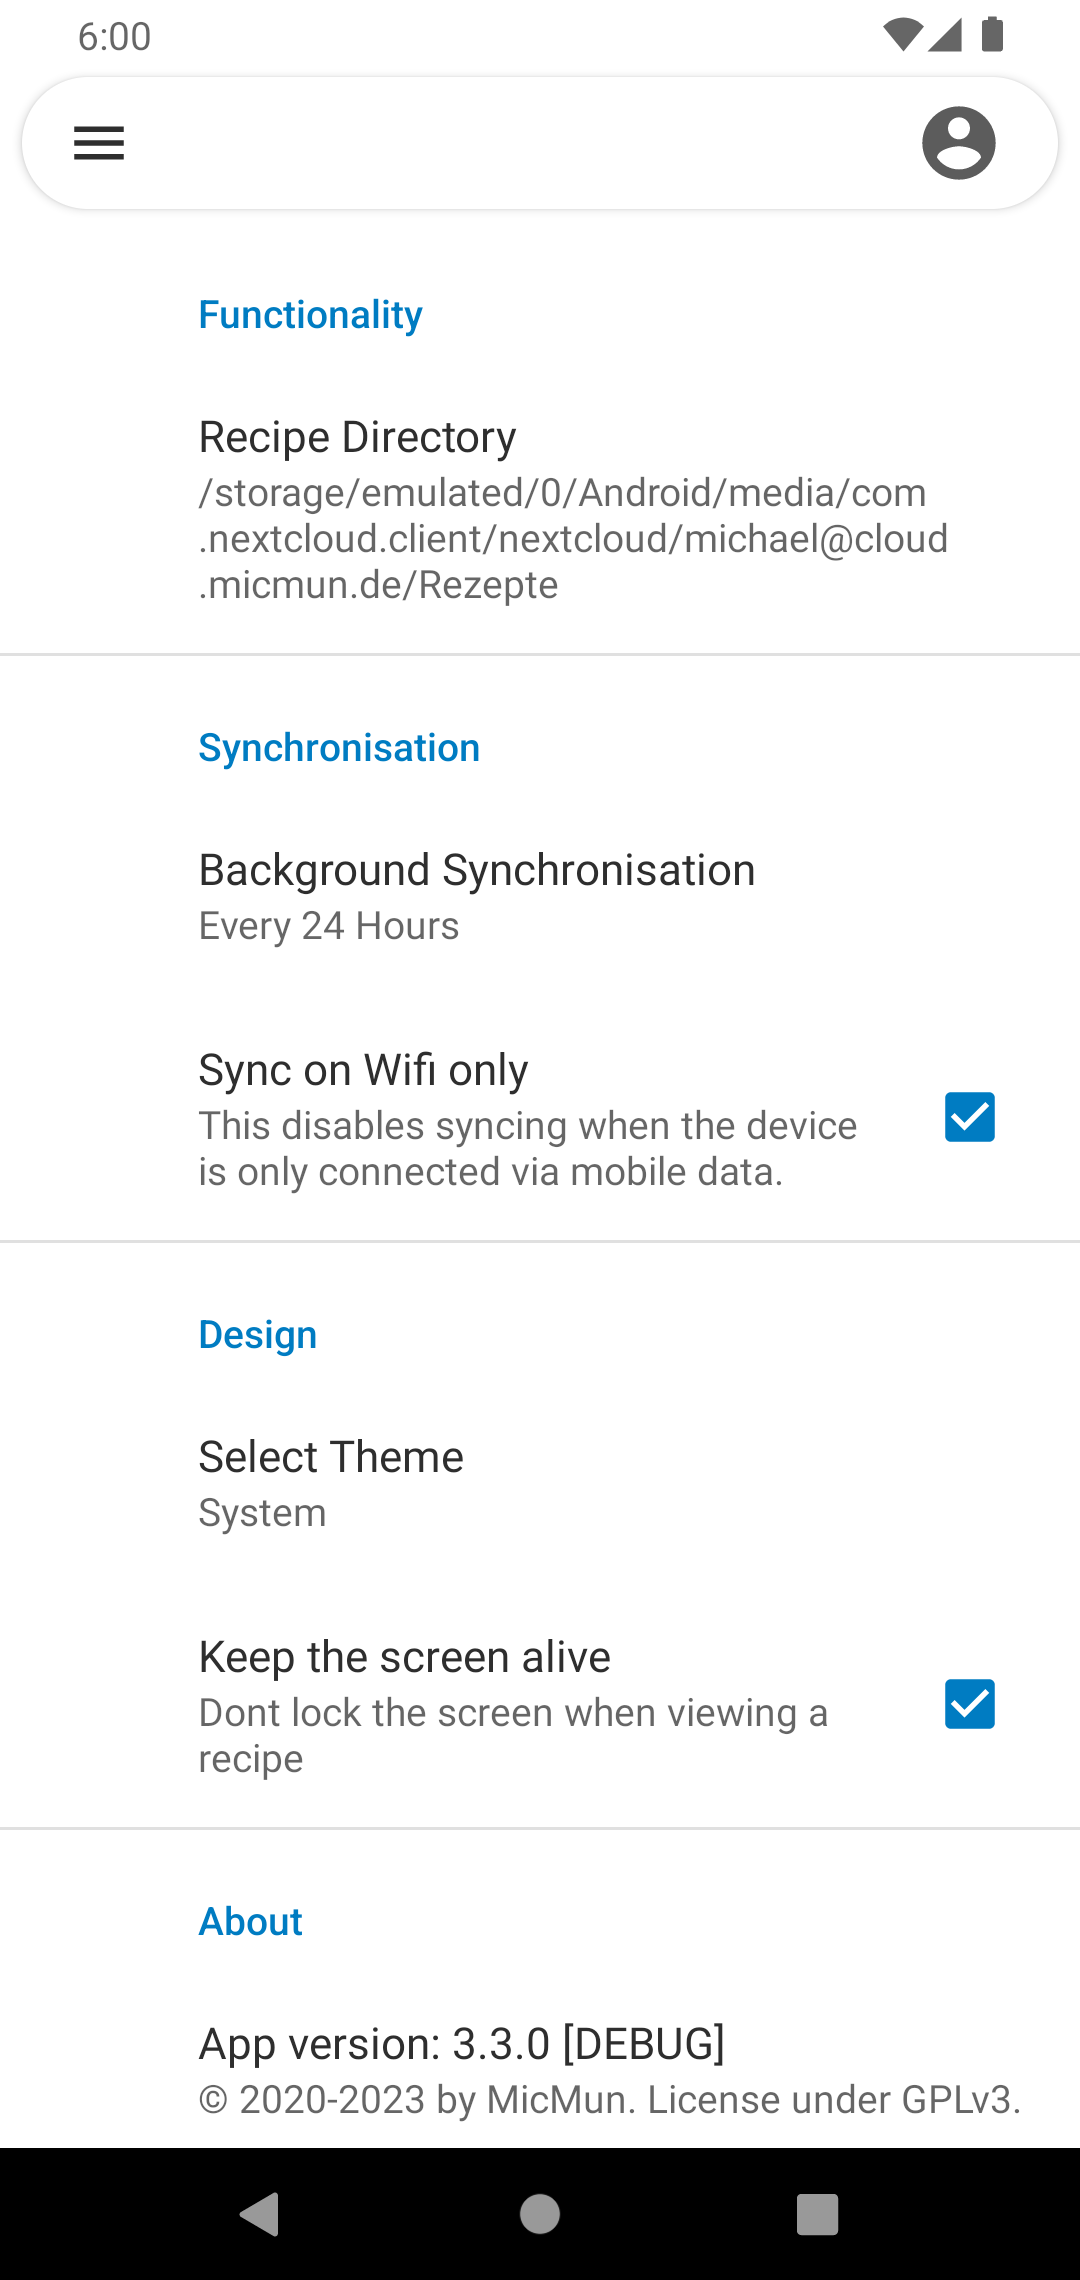
Task: Tap the Functionality section header
Action: (310, 315)
